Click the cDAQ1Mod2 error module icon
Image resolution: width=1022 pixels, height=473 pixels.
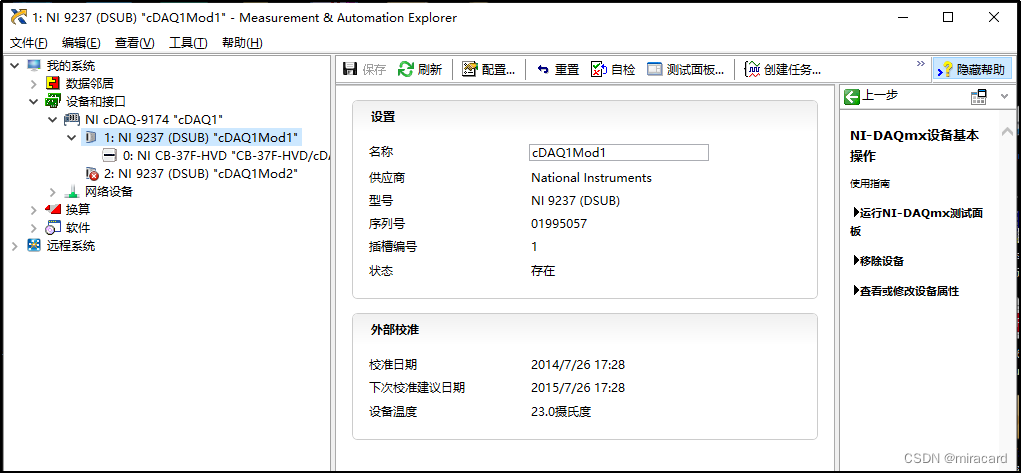(91, 174)
